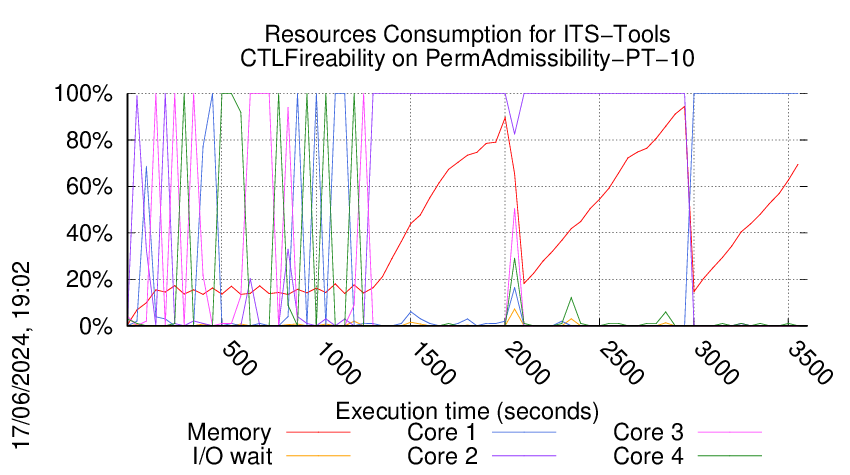850x475 pixels.
Task: Click the 60% y-axis label
Action: tap(89, 187)
